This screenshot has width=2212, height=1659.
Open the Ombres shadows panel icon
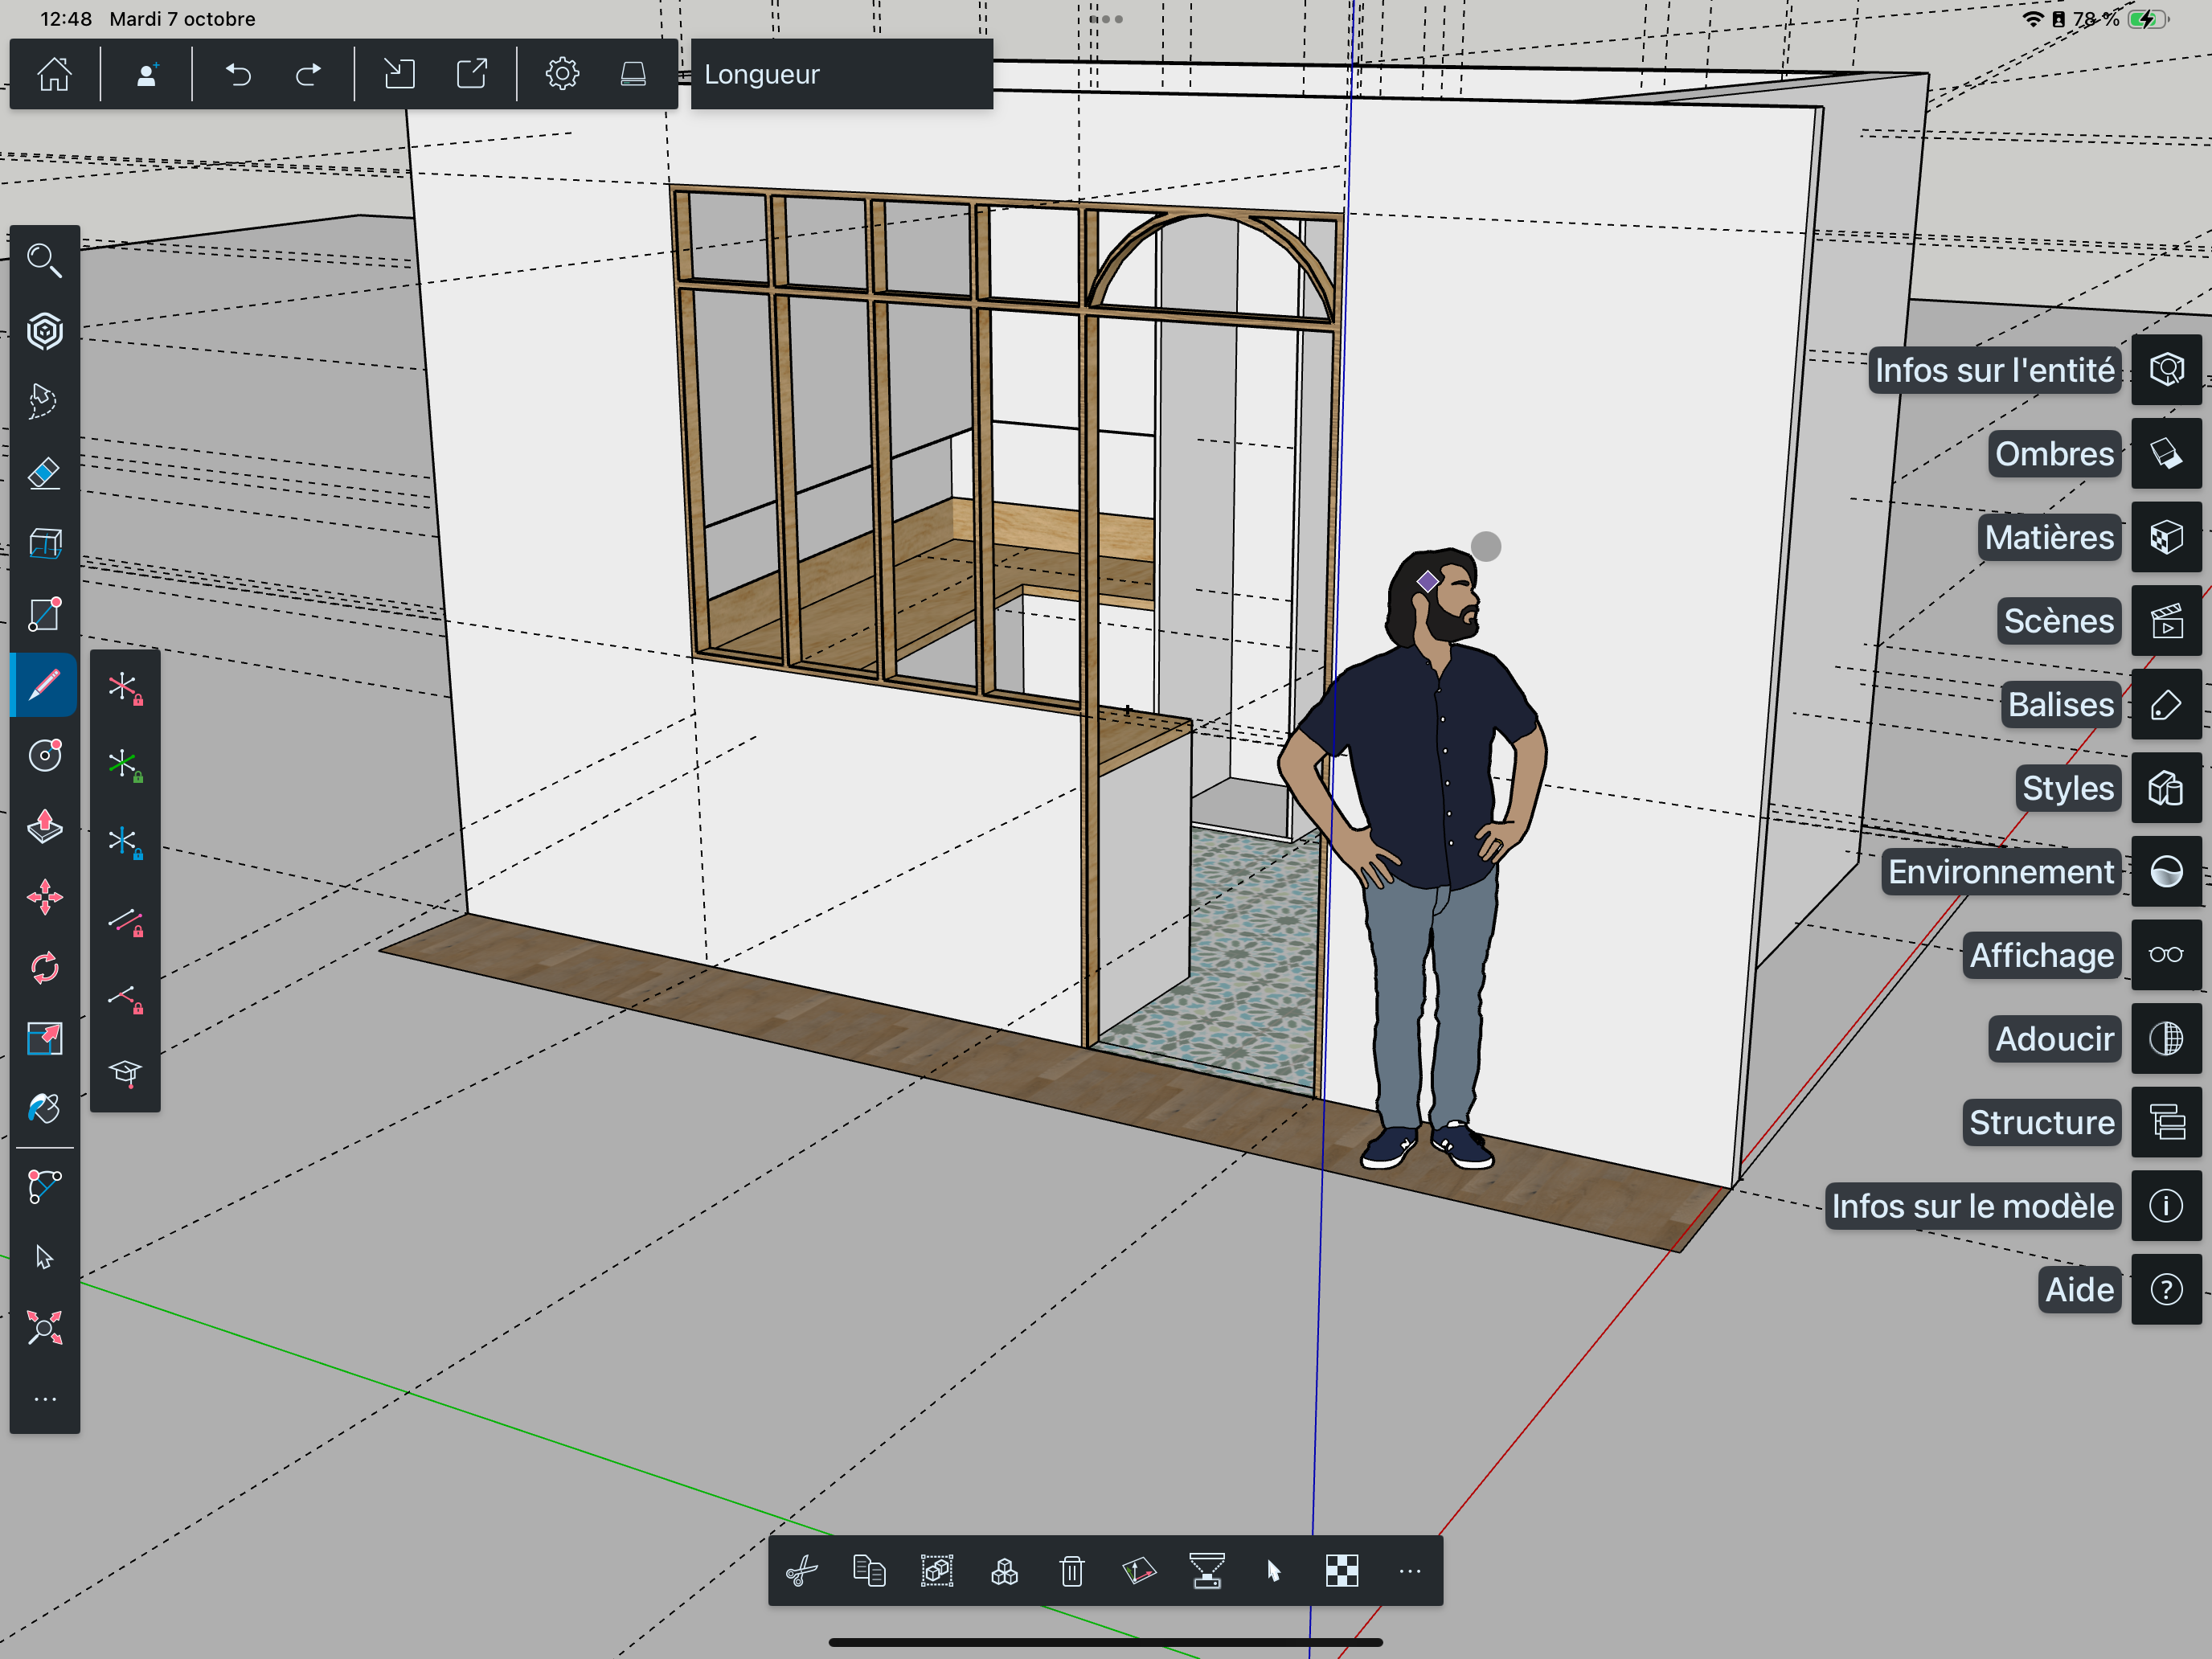[x=2166, y=454]
